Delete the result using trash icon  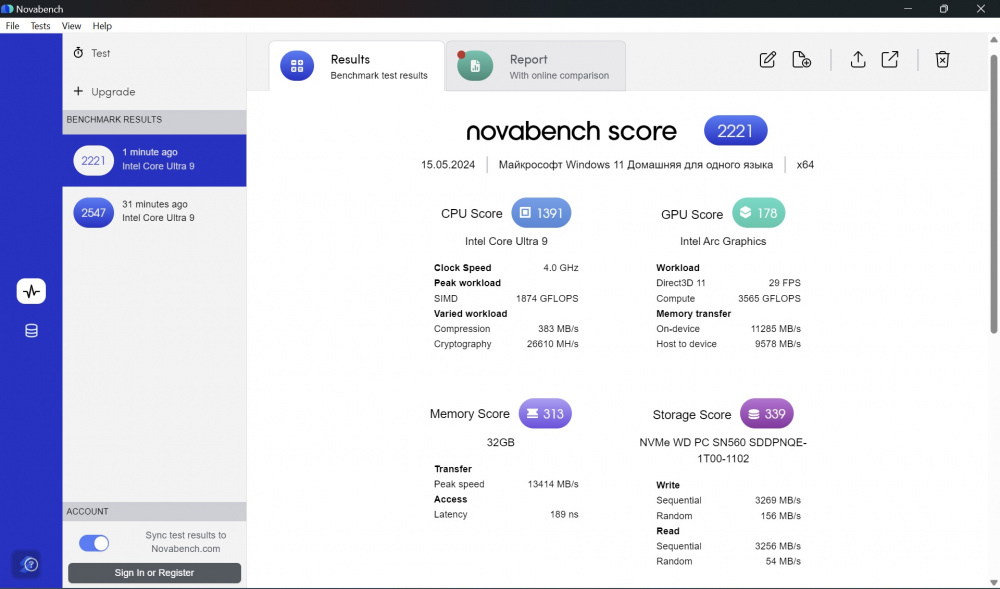(x=942, y=59)
